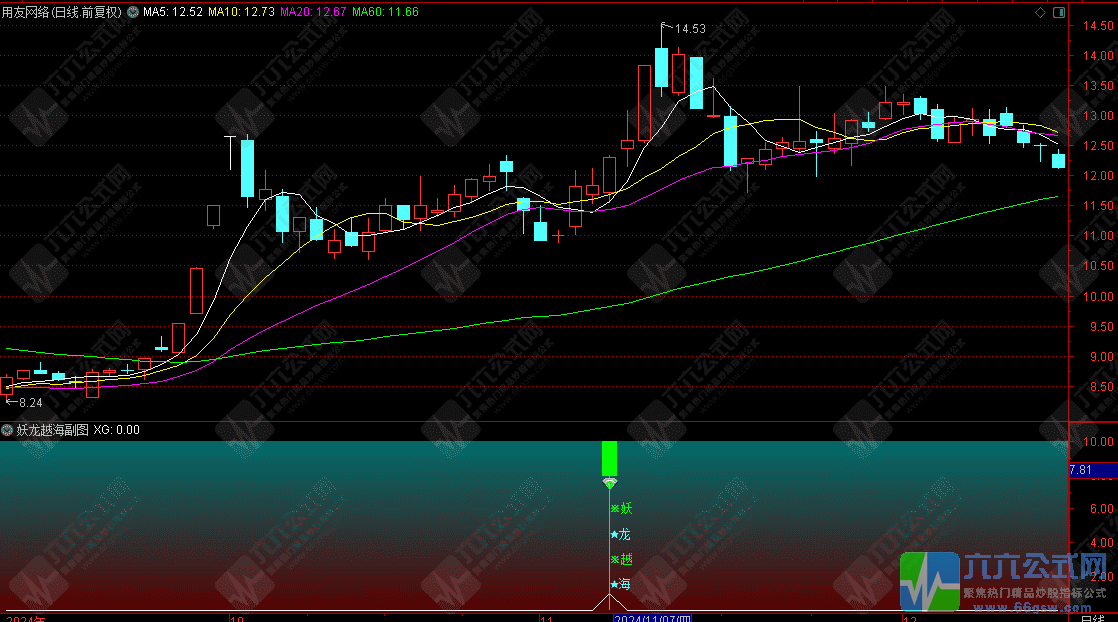Screen dimensions: 1118x622
Task: Click the 六六公式网 logo icon
Action: pyautogui.click(x=930, y=581)
